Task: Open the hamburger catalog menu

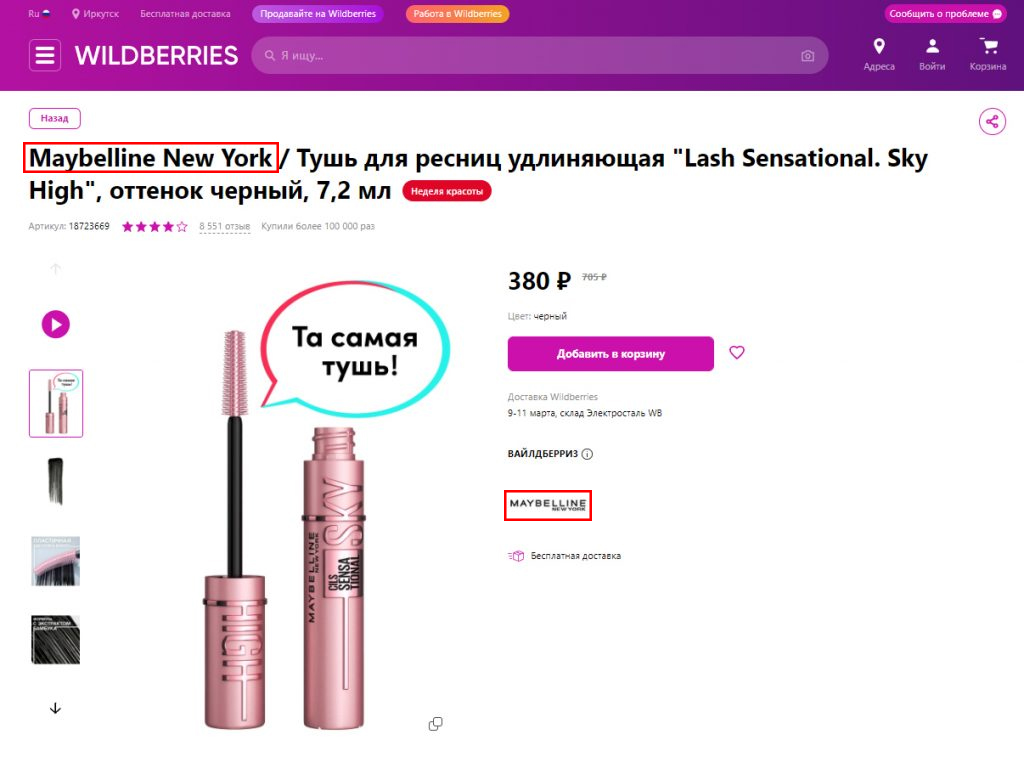Action: pos(44,55)
